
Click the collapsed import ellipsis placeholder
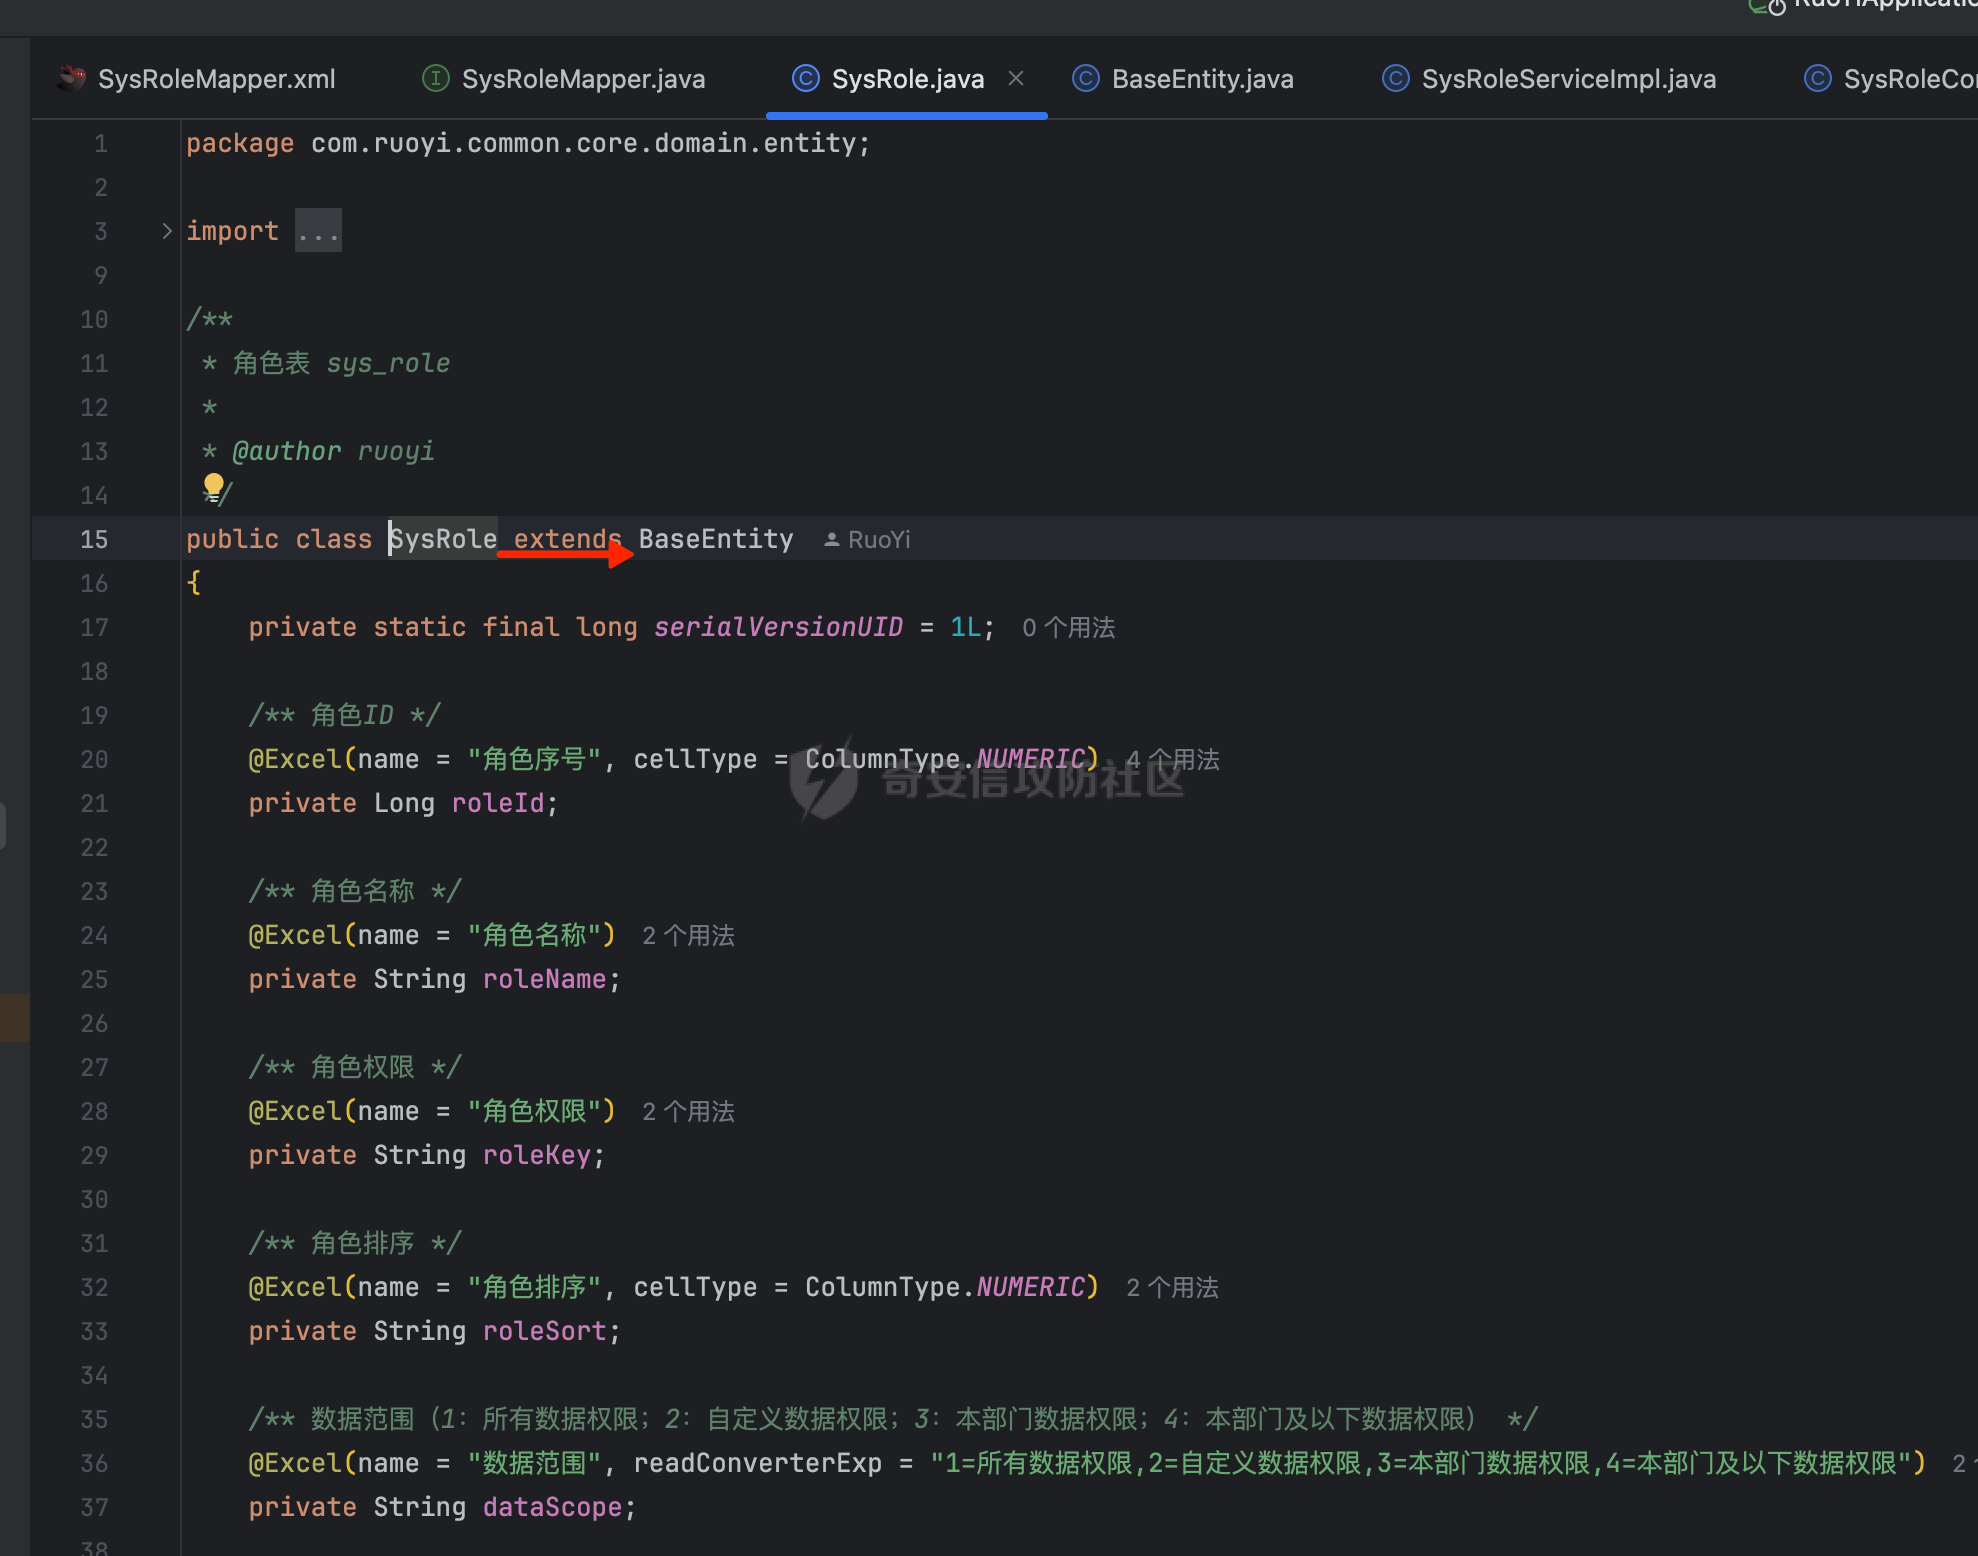pyautogui.click(x=318, y=231)
